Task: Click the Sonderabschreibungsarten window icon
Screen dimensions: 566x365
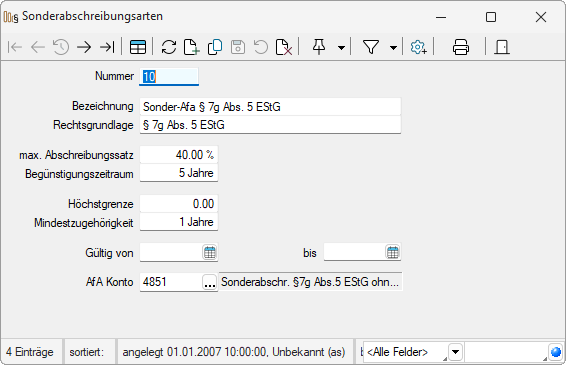Action: (11, 17)
